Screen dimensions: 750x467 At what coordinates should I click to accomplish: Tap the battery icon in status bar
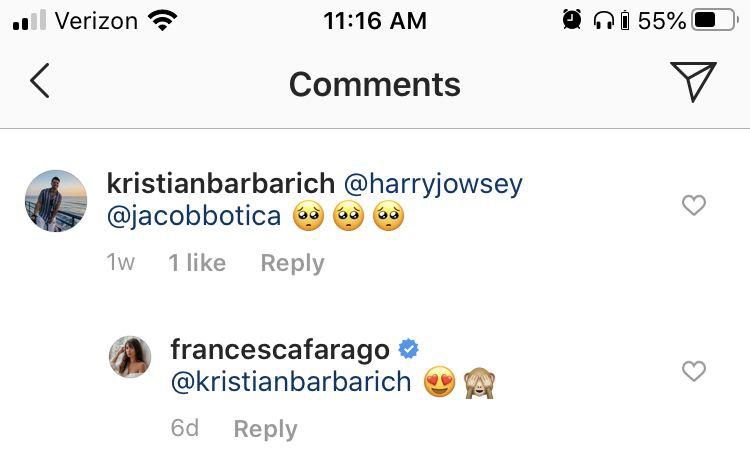coord(714,20)
